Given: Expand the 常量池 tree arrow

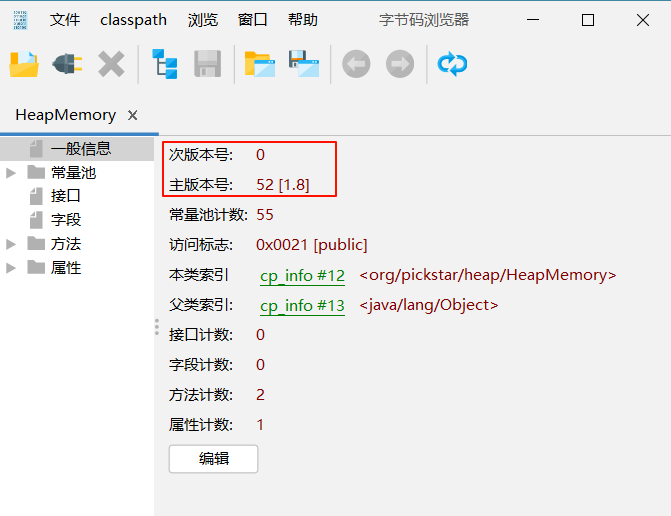Looking at the screenshot, I should tap(11, 173).
